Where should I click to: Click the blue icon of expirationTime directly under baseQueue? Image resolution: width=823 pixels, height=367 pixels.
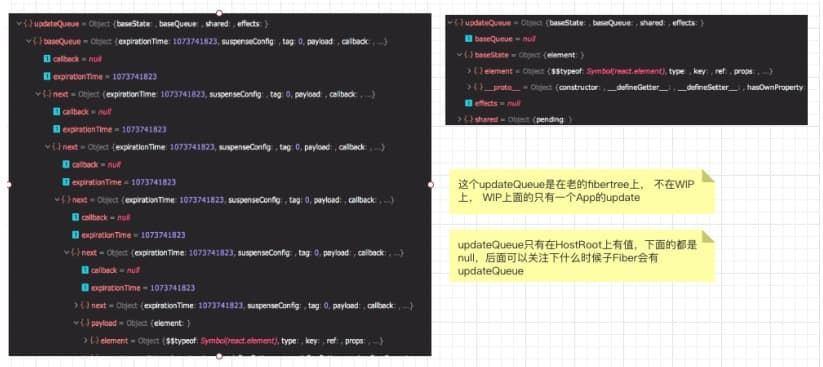point(47,77)
